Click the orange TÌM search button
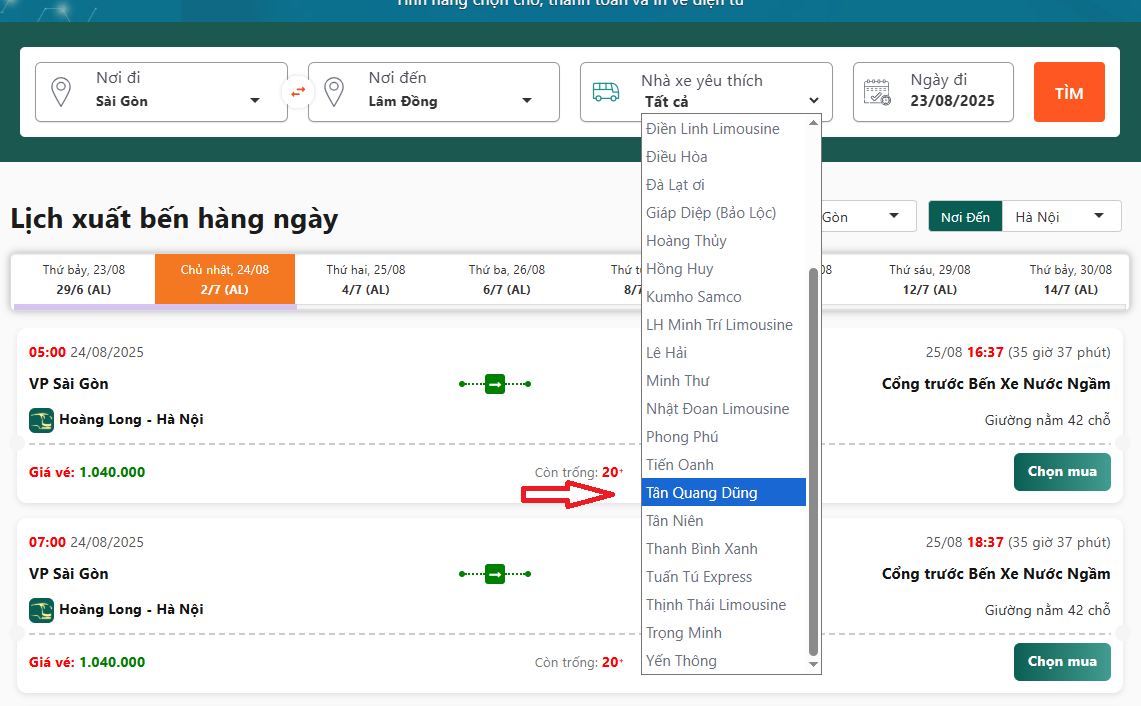The width and height of the screenshot is (1141, 706). 1069,92
